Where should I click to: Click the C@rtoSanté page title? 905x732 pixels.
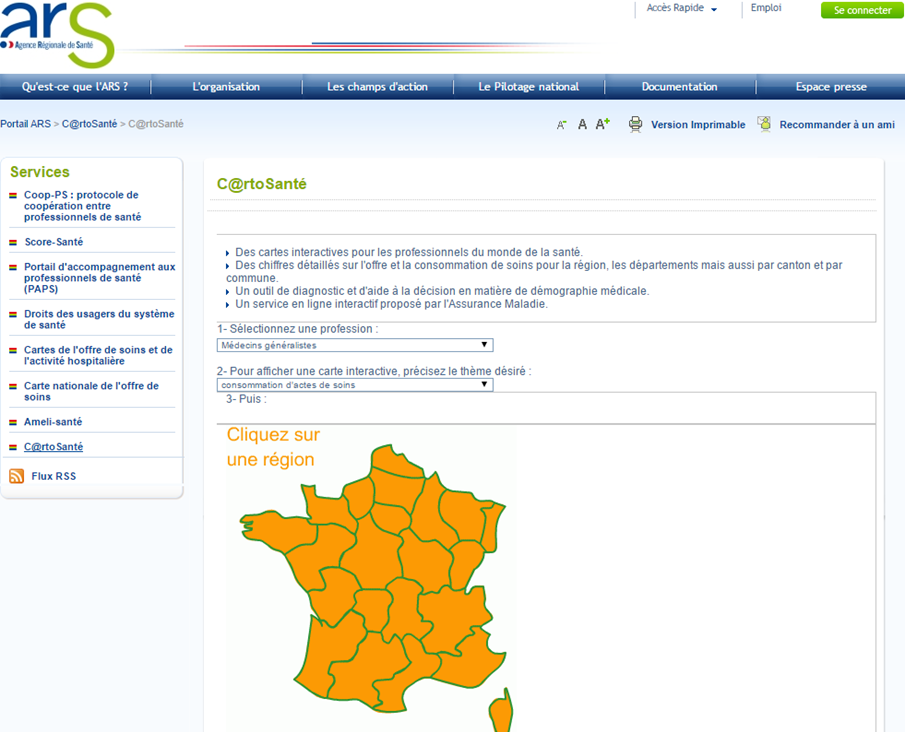click(x=261, y=184)
